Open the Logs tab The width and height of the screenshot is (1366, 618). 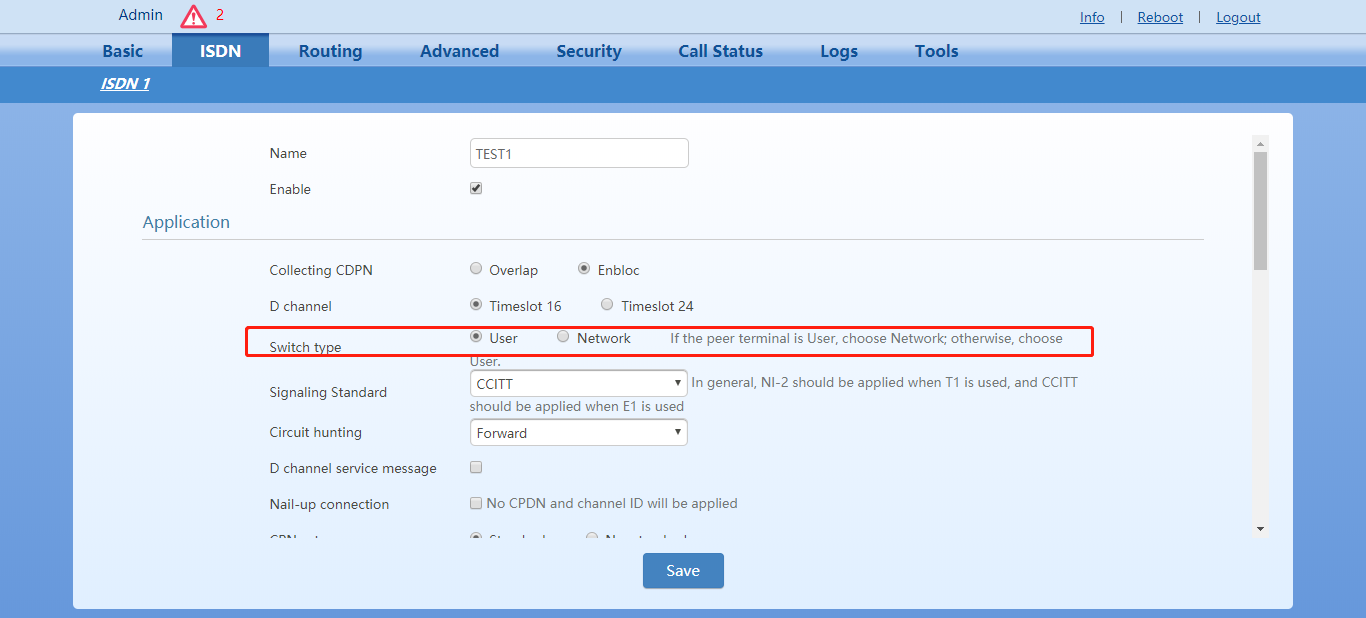(x=839, y=51)
